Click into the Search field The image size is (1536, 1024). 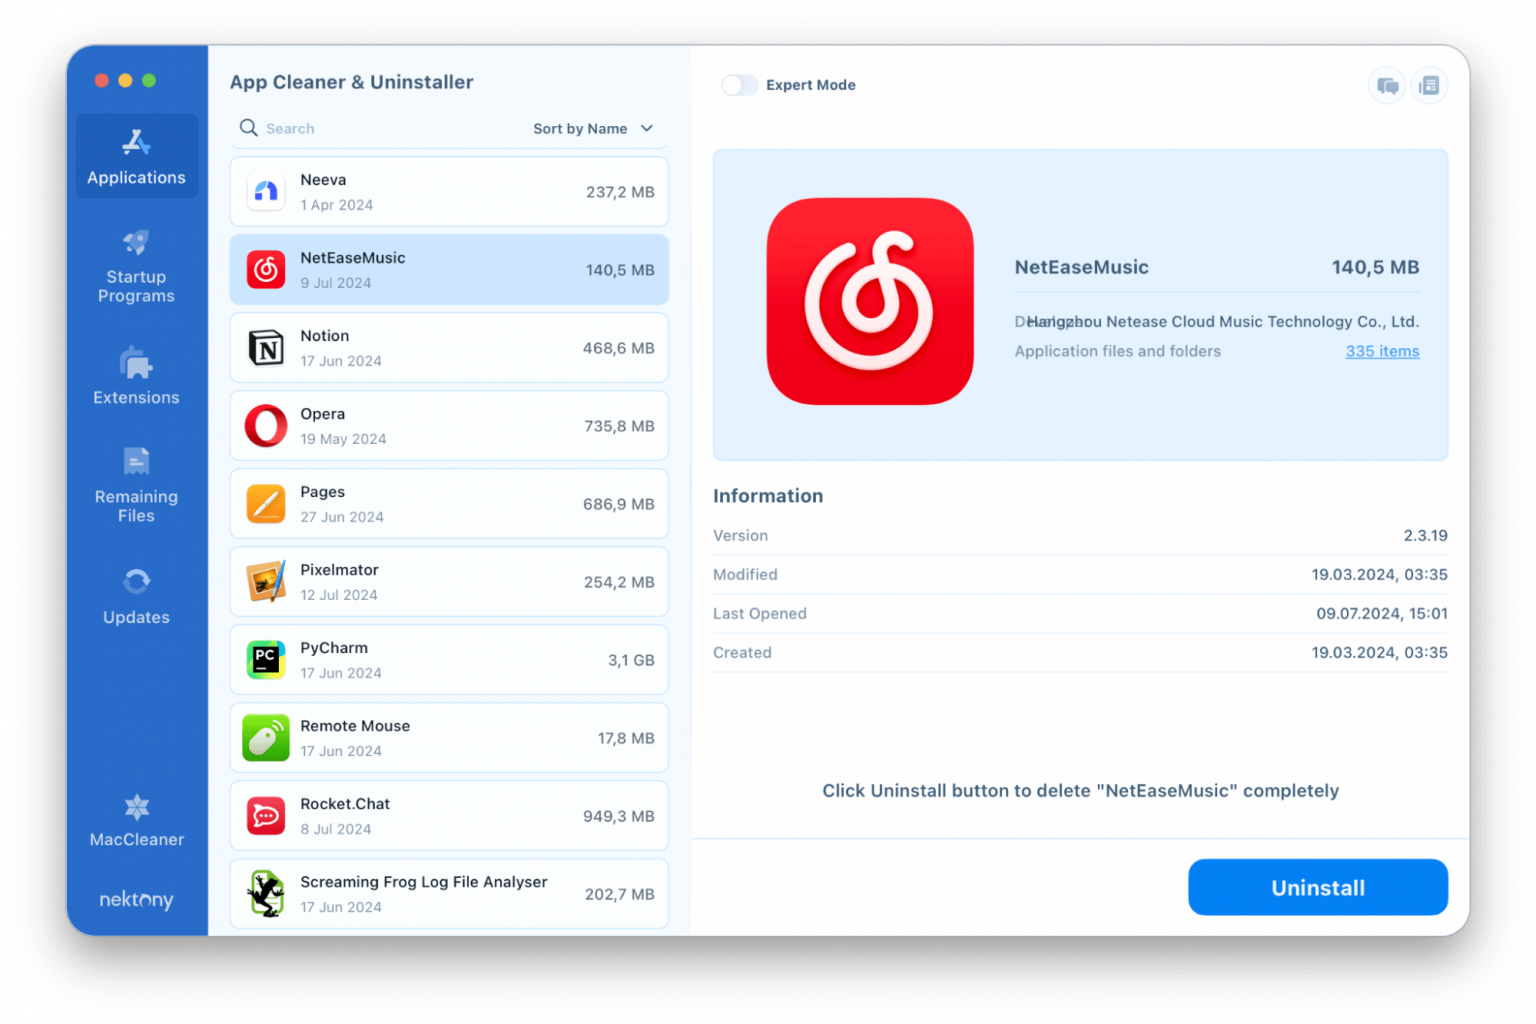point(380,129)
